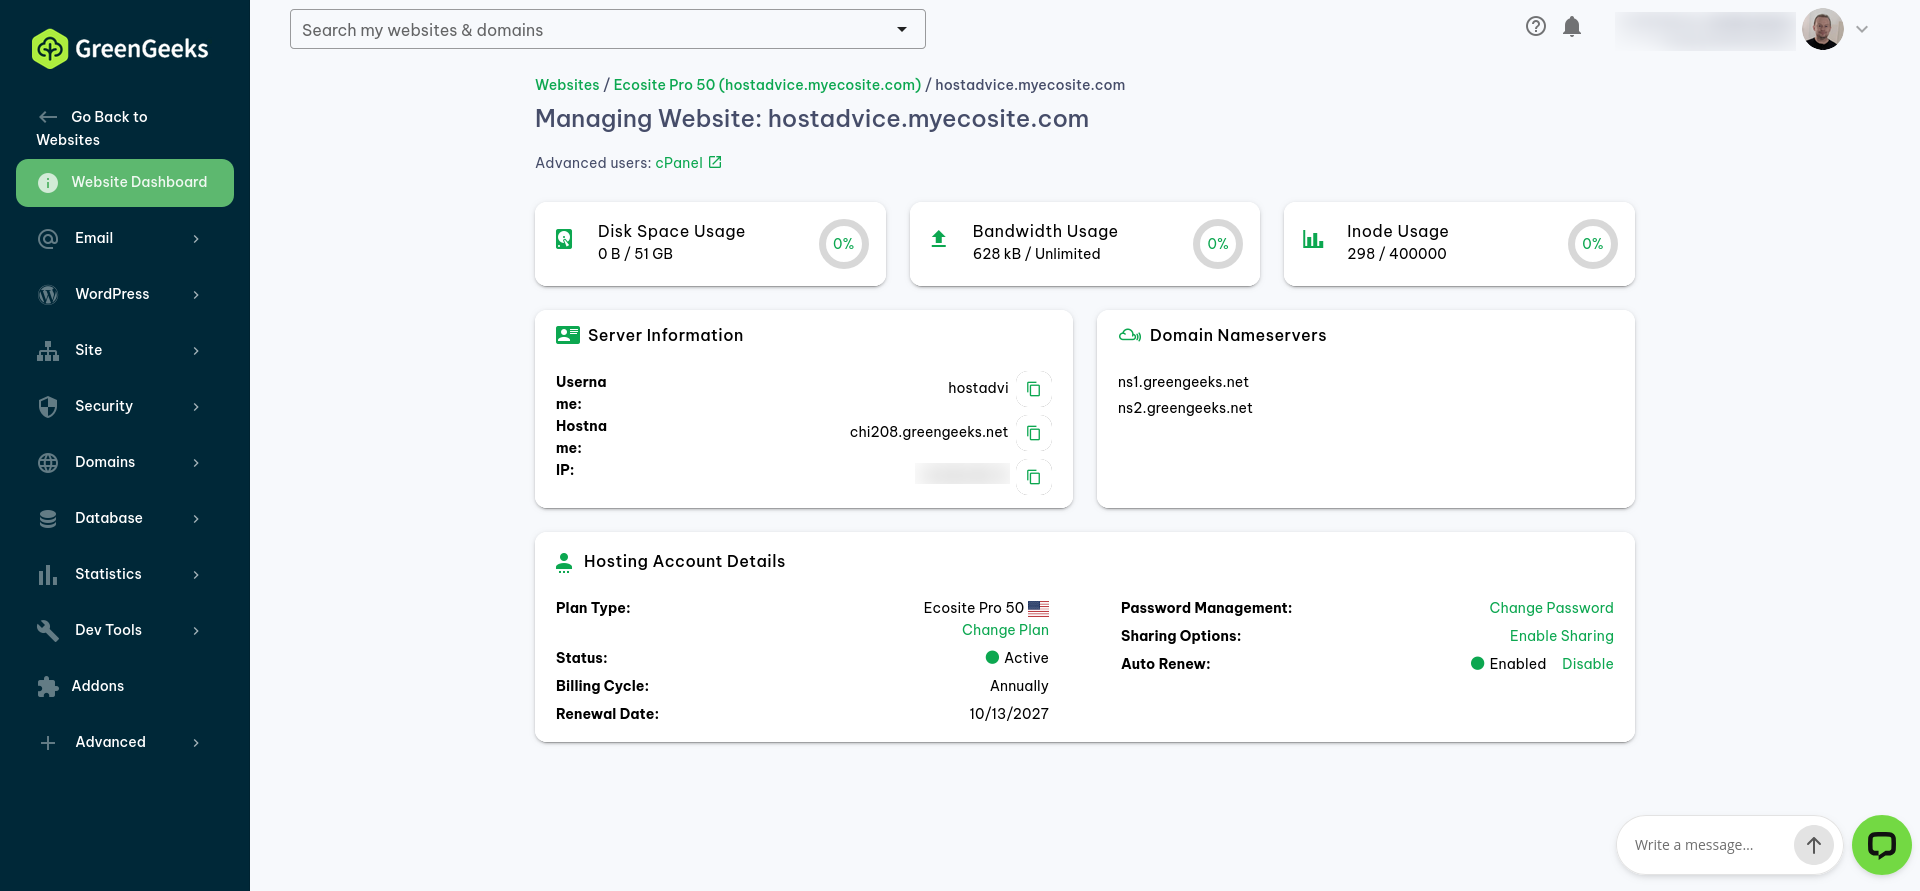Expand the Security sidebar section
Viewport: 1920px width, 891px height.
click(125, 406)
